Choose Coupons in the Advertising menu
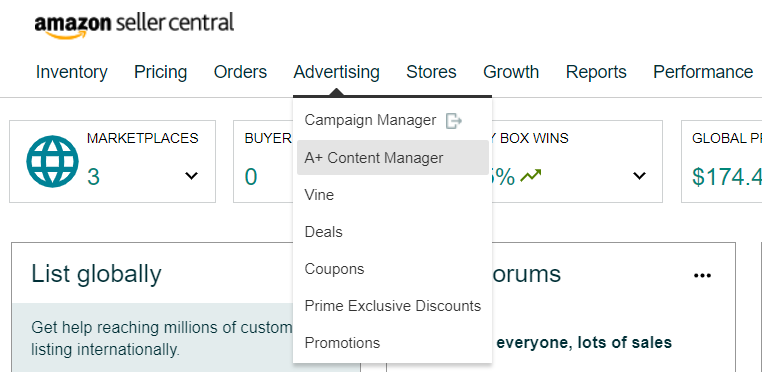Viewport: 762px width, 372px height. pyautogui.click(x=393, y=269)
